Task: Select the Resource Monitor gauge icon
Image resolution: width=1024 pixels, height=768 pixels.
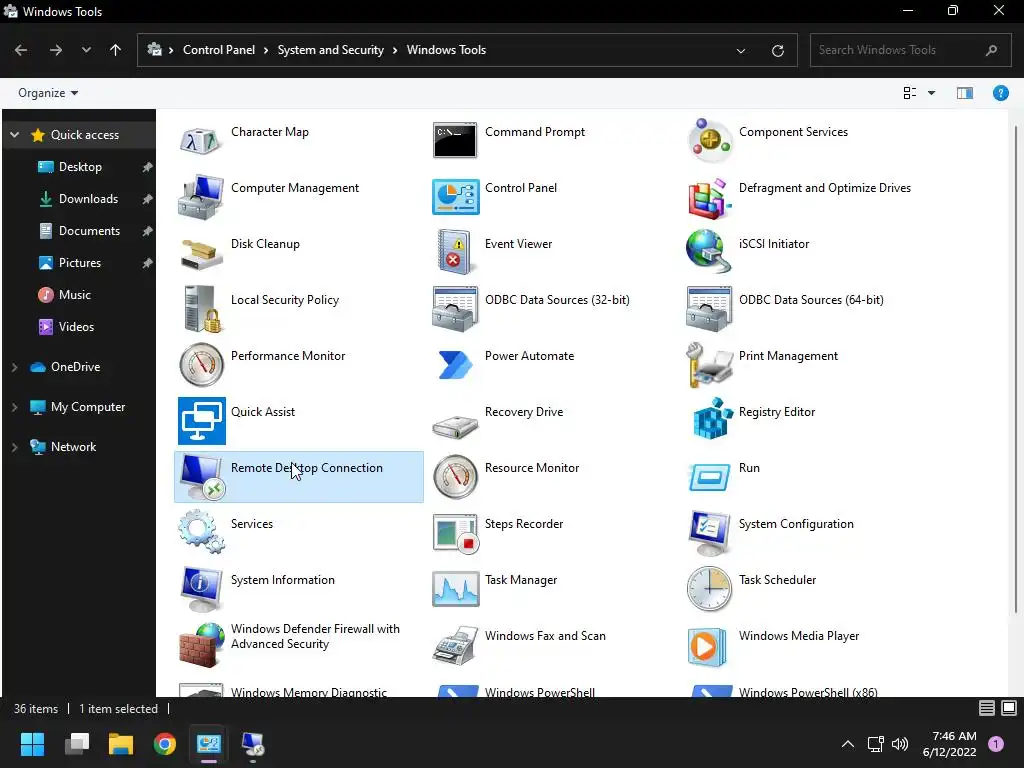Action: click(455, 477)
